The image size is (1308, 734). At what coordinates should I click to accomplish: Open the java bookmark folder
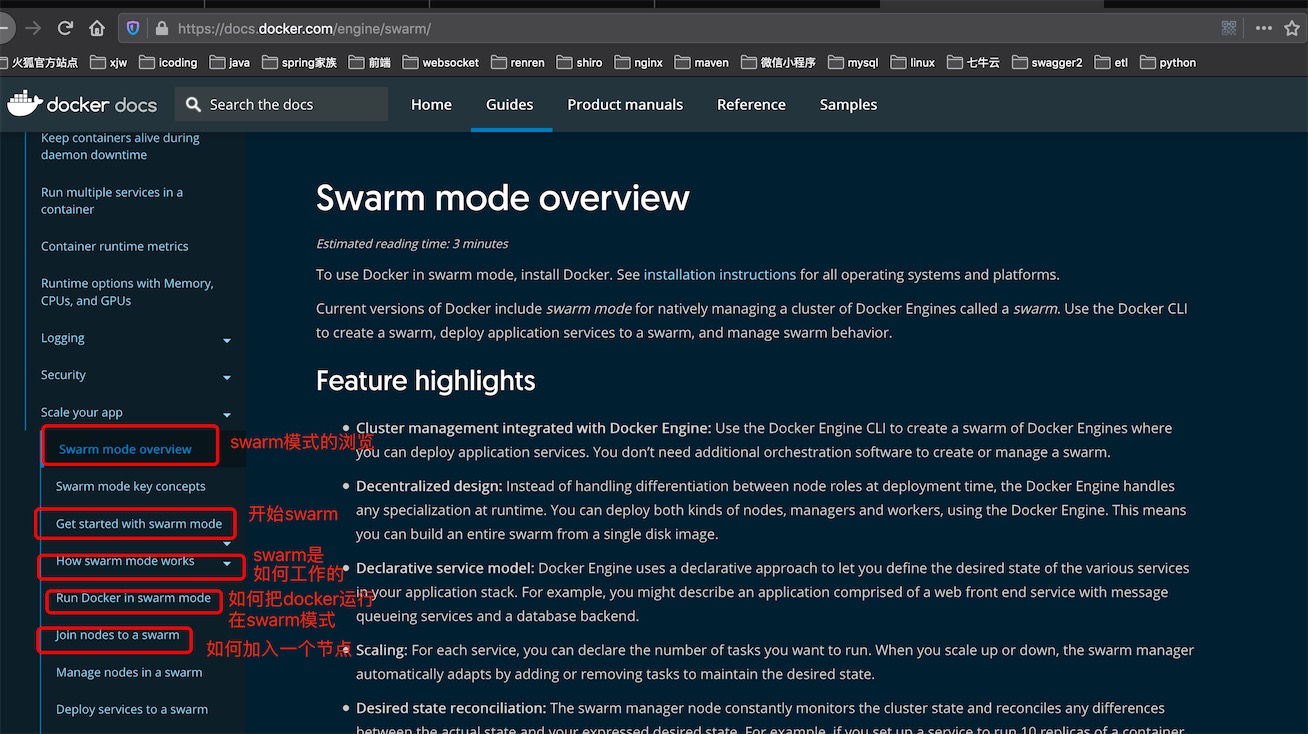coord(230,62)
